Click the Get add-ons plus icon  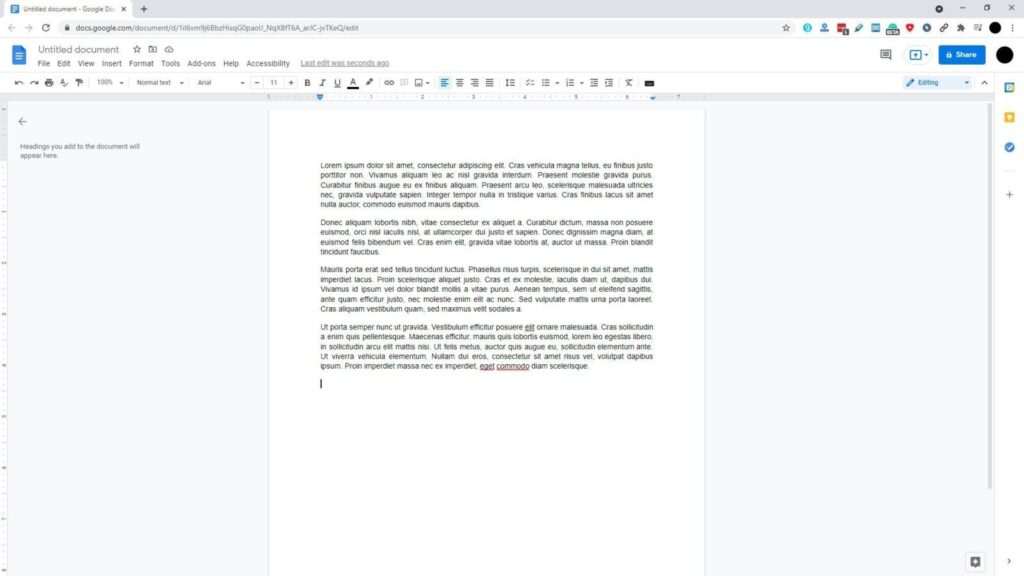click(x=1009, y=195)
